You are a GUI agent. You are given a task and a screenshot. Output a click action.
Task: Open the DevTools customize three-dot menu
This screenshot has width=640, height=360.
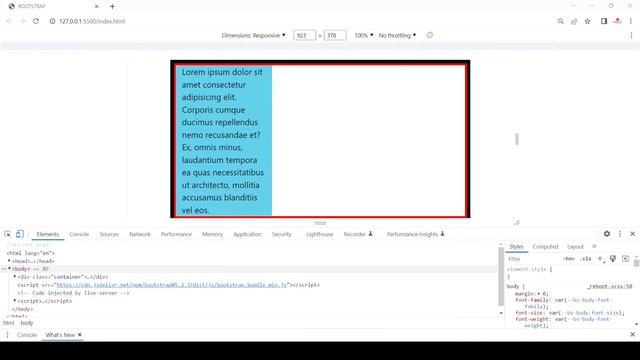pos(620,234)
